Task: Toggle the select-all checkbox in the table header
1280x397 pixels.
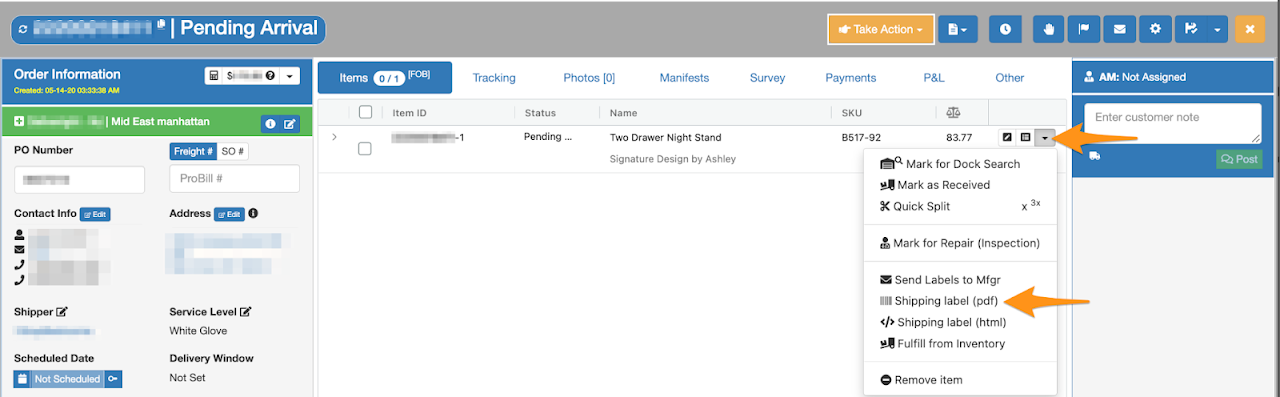Action: pos(365,112)
